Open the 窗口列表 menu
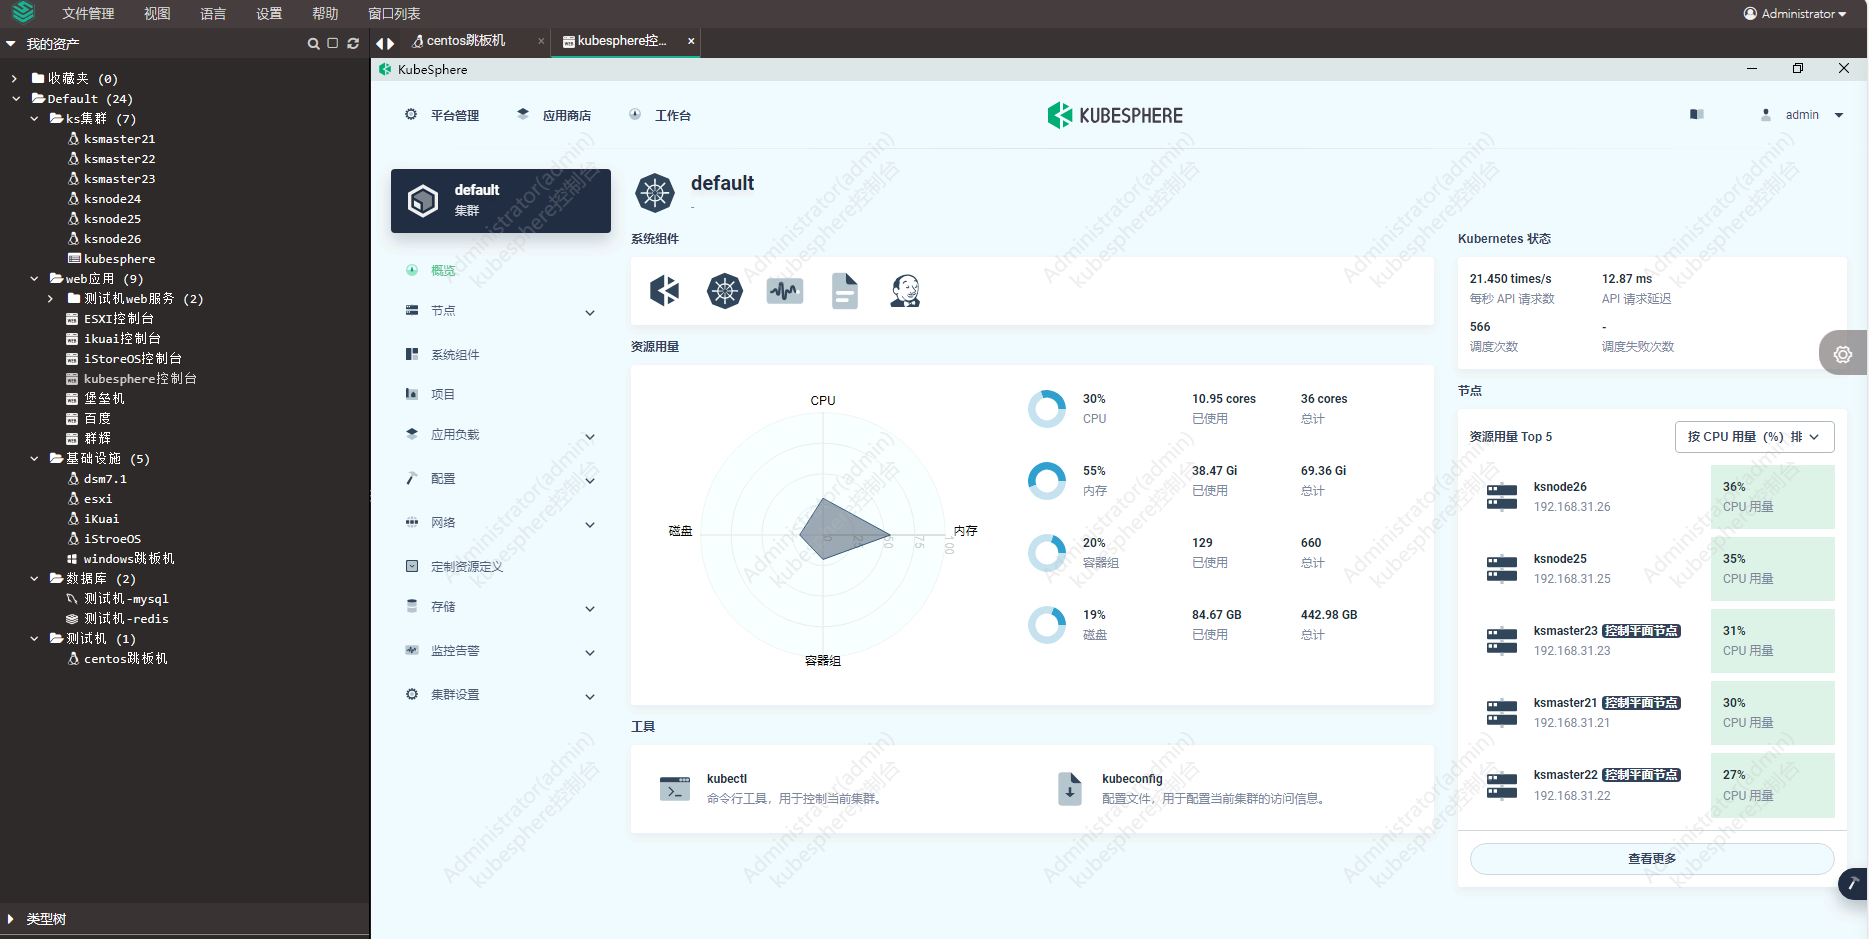1869x939 pixels. (394, 14)
